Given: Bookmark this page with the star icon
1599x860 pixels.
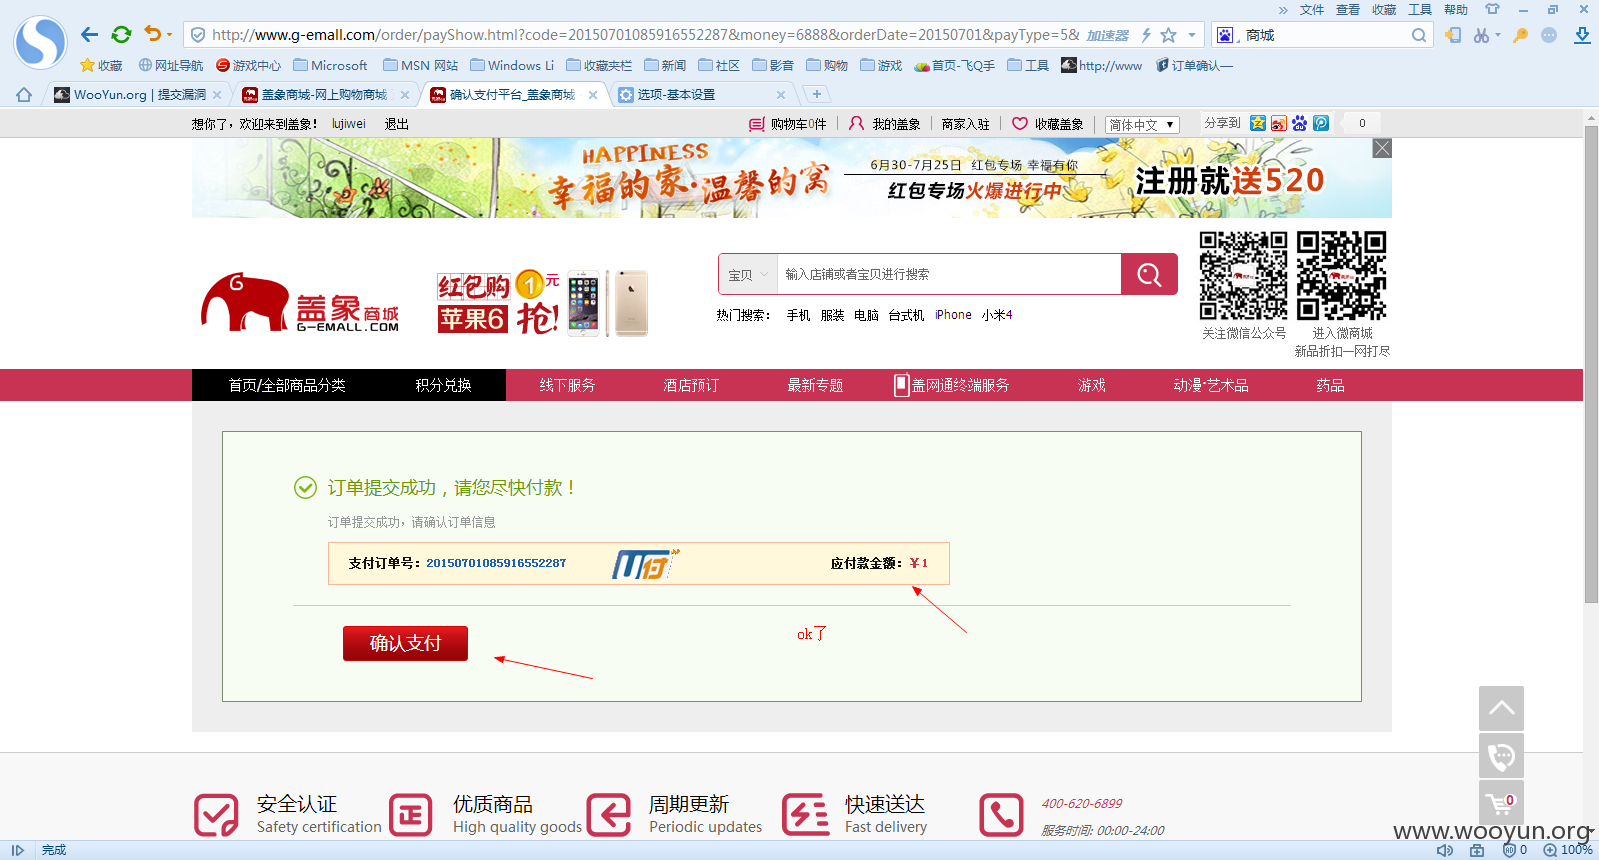Looking at the screenshot, I should tap(1168, 35).
